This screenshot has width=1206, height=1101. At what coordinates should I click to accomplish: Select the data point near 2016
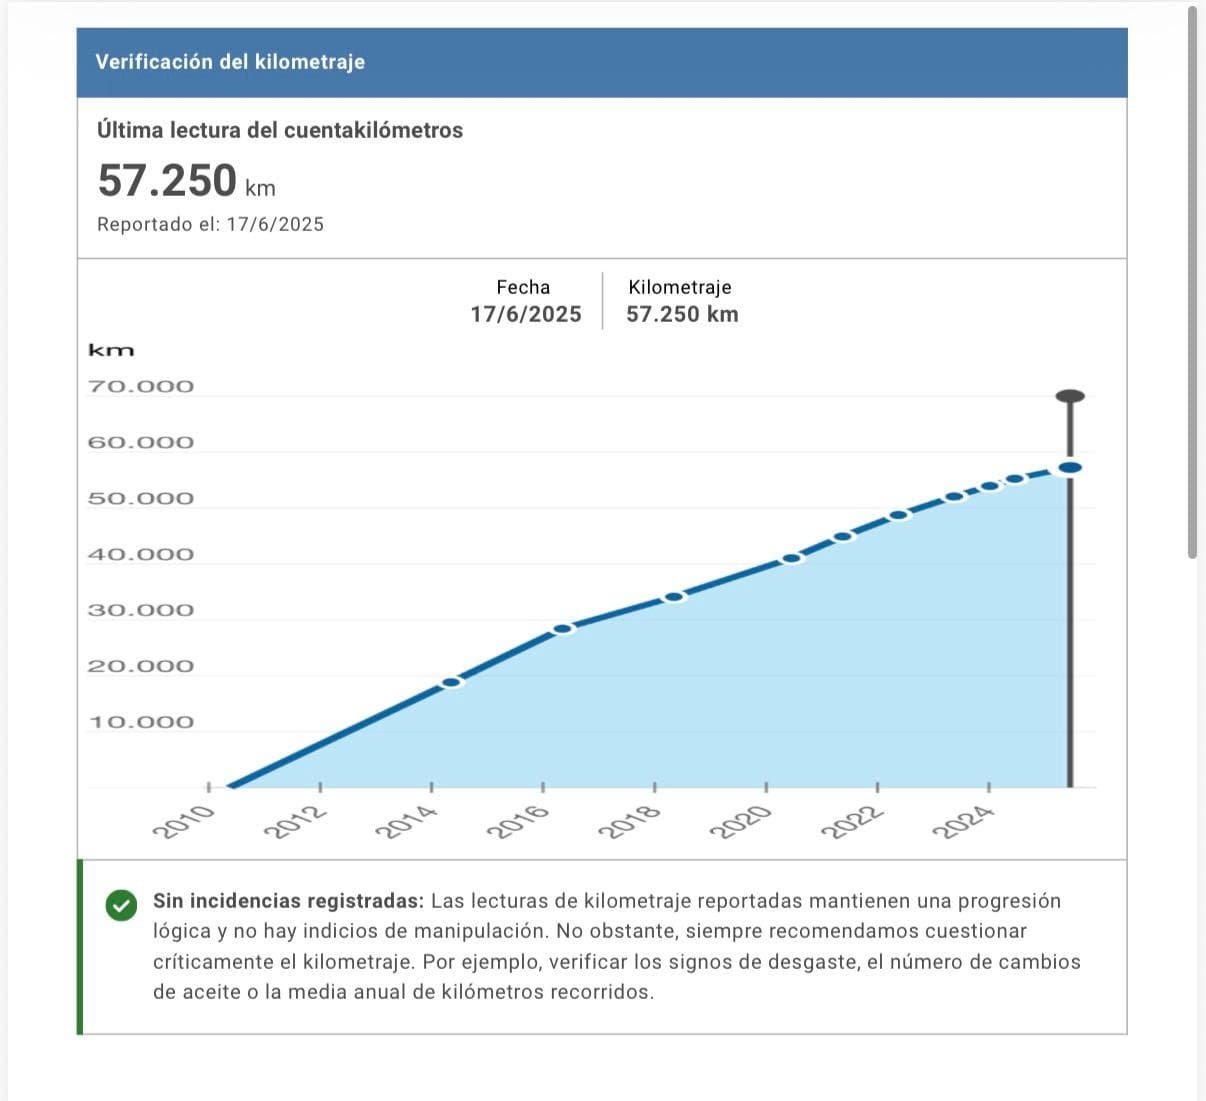point(563,629)
